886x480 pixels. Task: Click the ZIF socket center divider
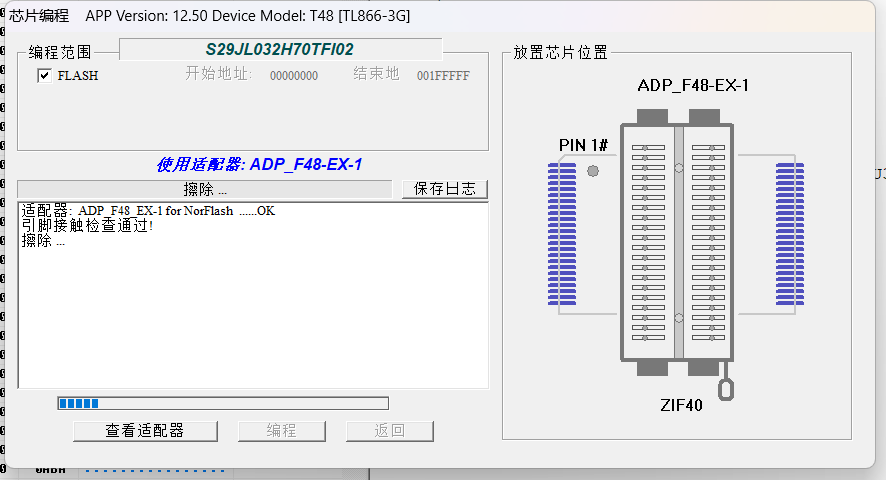point(678,243)
